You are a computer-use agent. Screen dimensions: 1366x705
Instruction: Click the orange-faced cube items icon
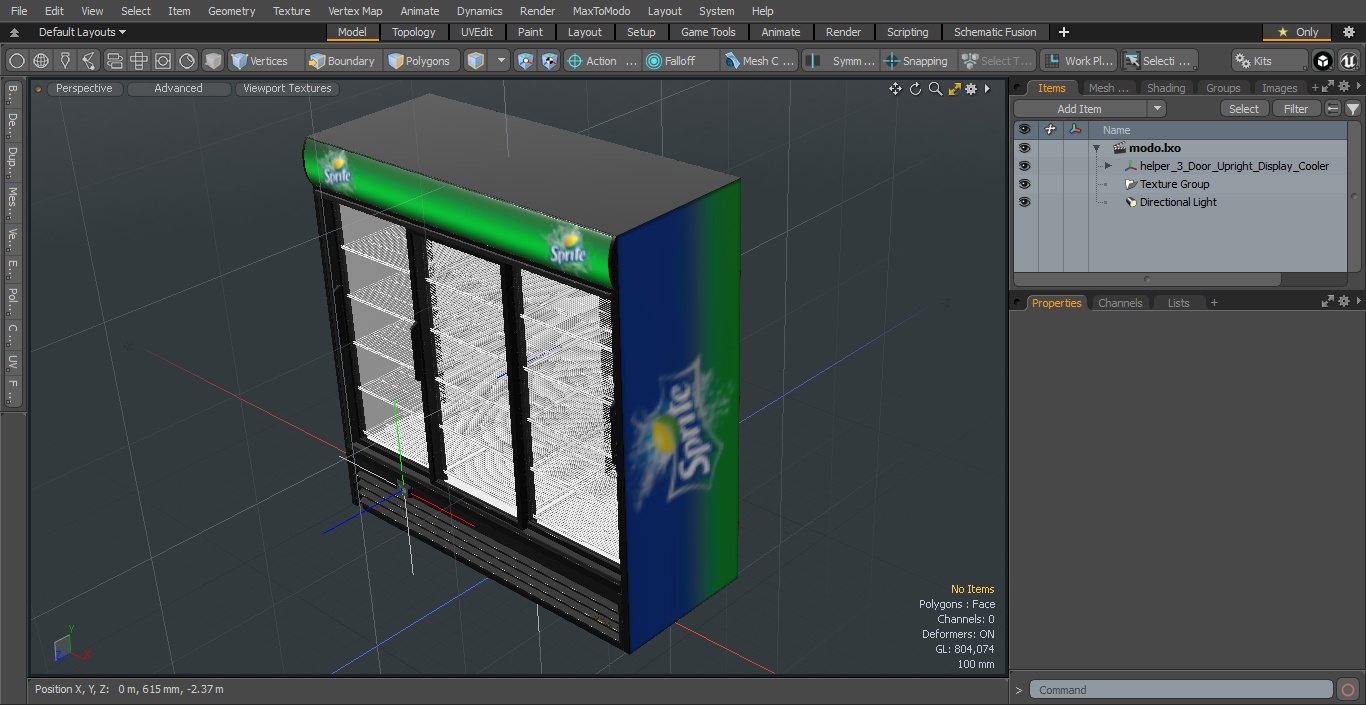click(x=476, y=61)
